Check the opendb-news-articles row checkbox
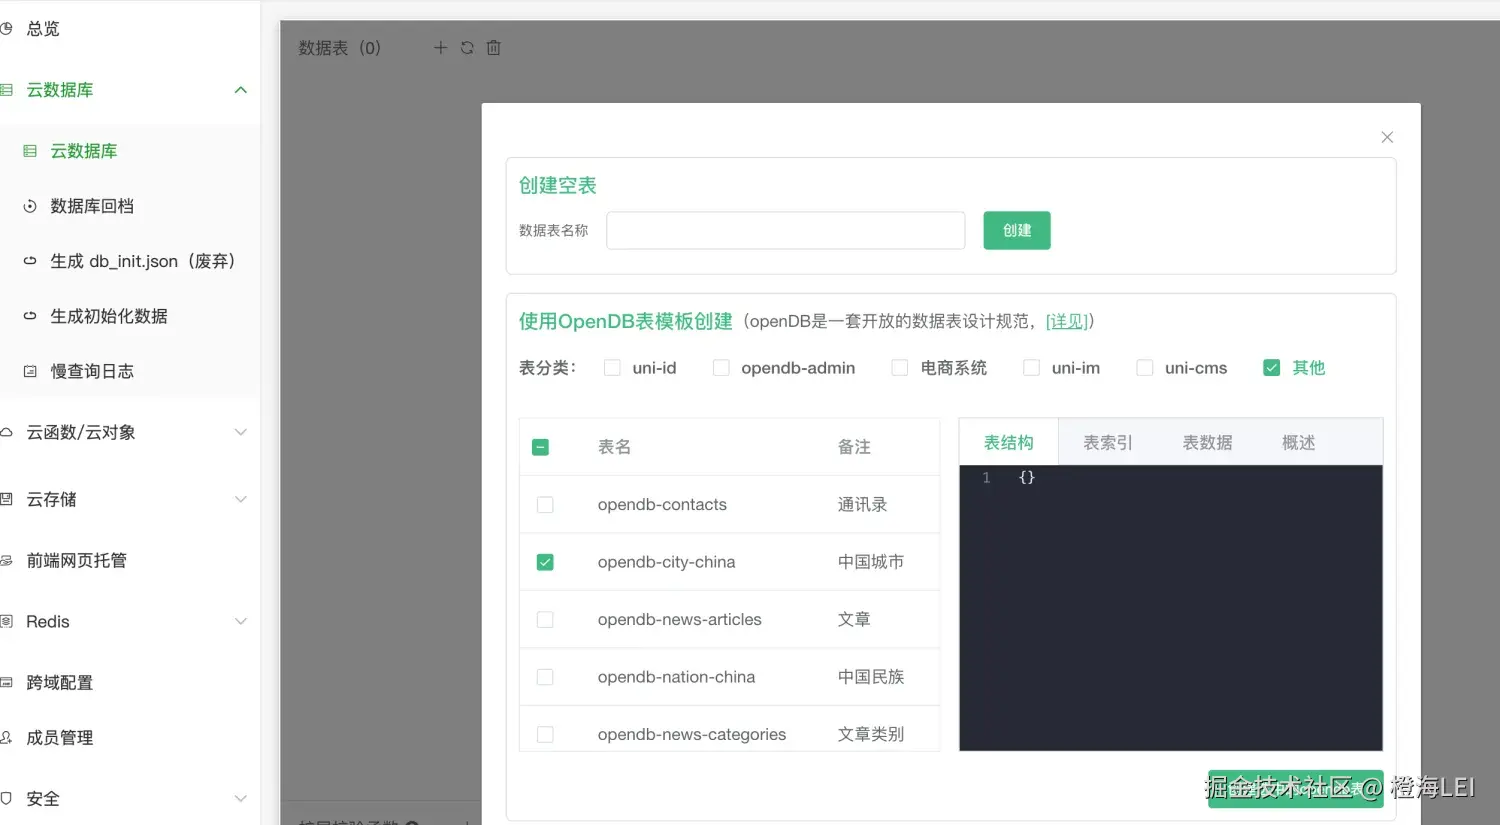This screenshot has width=1500, height=825. pos(545,620)
